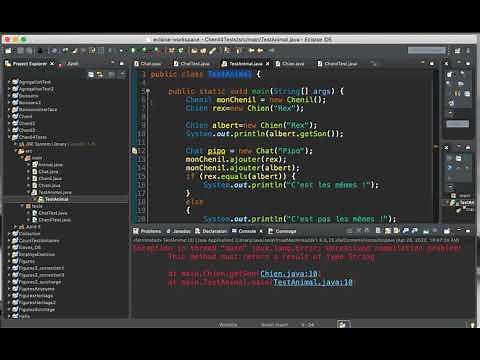This screenshot has height=360, width=480.
Task: Click in the Quick Access search field
Action: click(x=427, y=50)
